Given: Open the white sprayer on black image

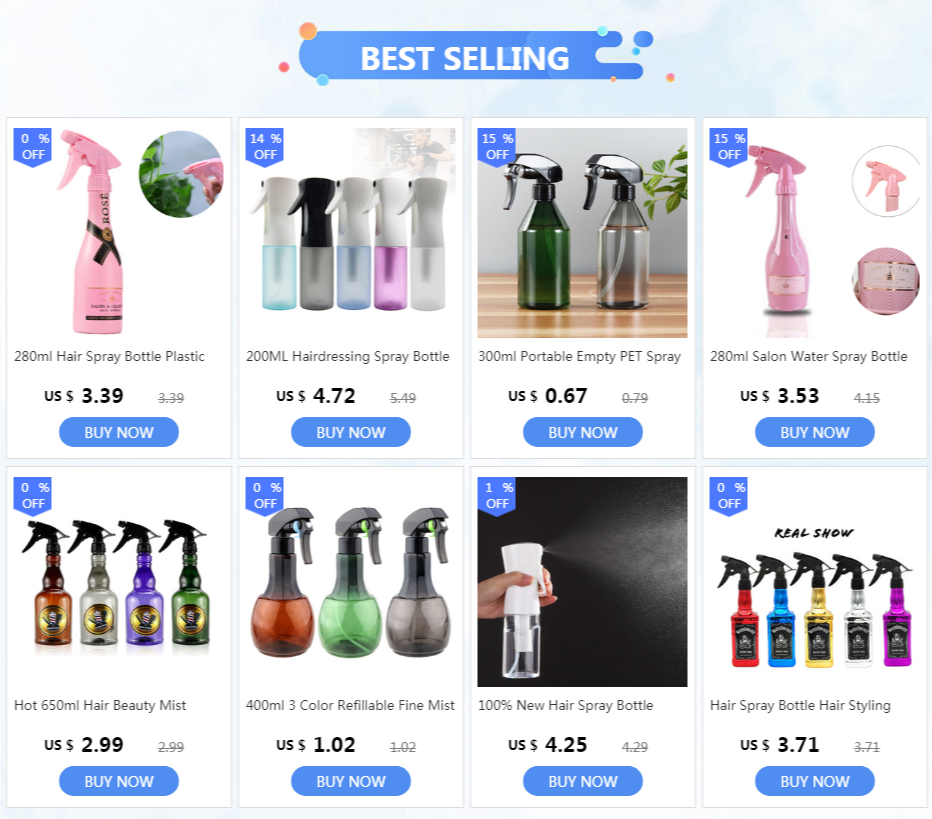Looking at the screenshot, I should pyautogui.click(x=582, y=582).
